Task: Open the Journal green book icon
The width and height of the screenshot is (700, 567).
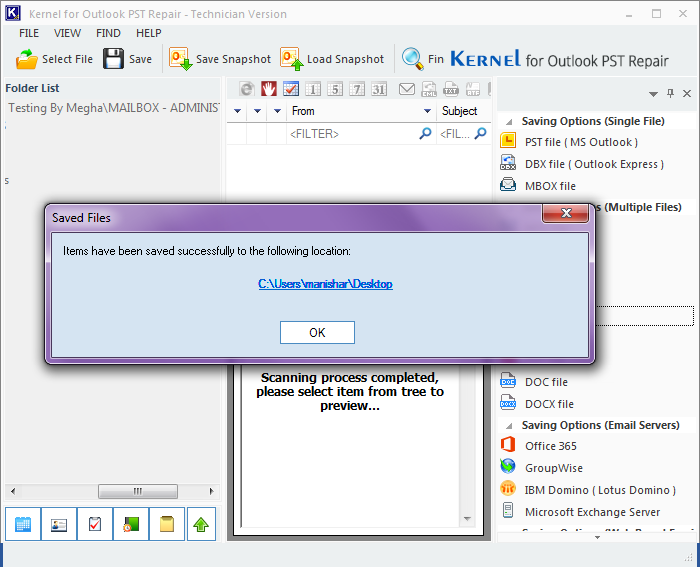Action: [131, 524]
